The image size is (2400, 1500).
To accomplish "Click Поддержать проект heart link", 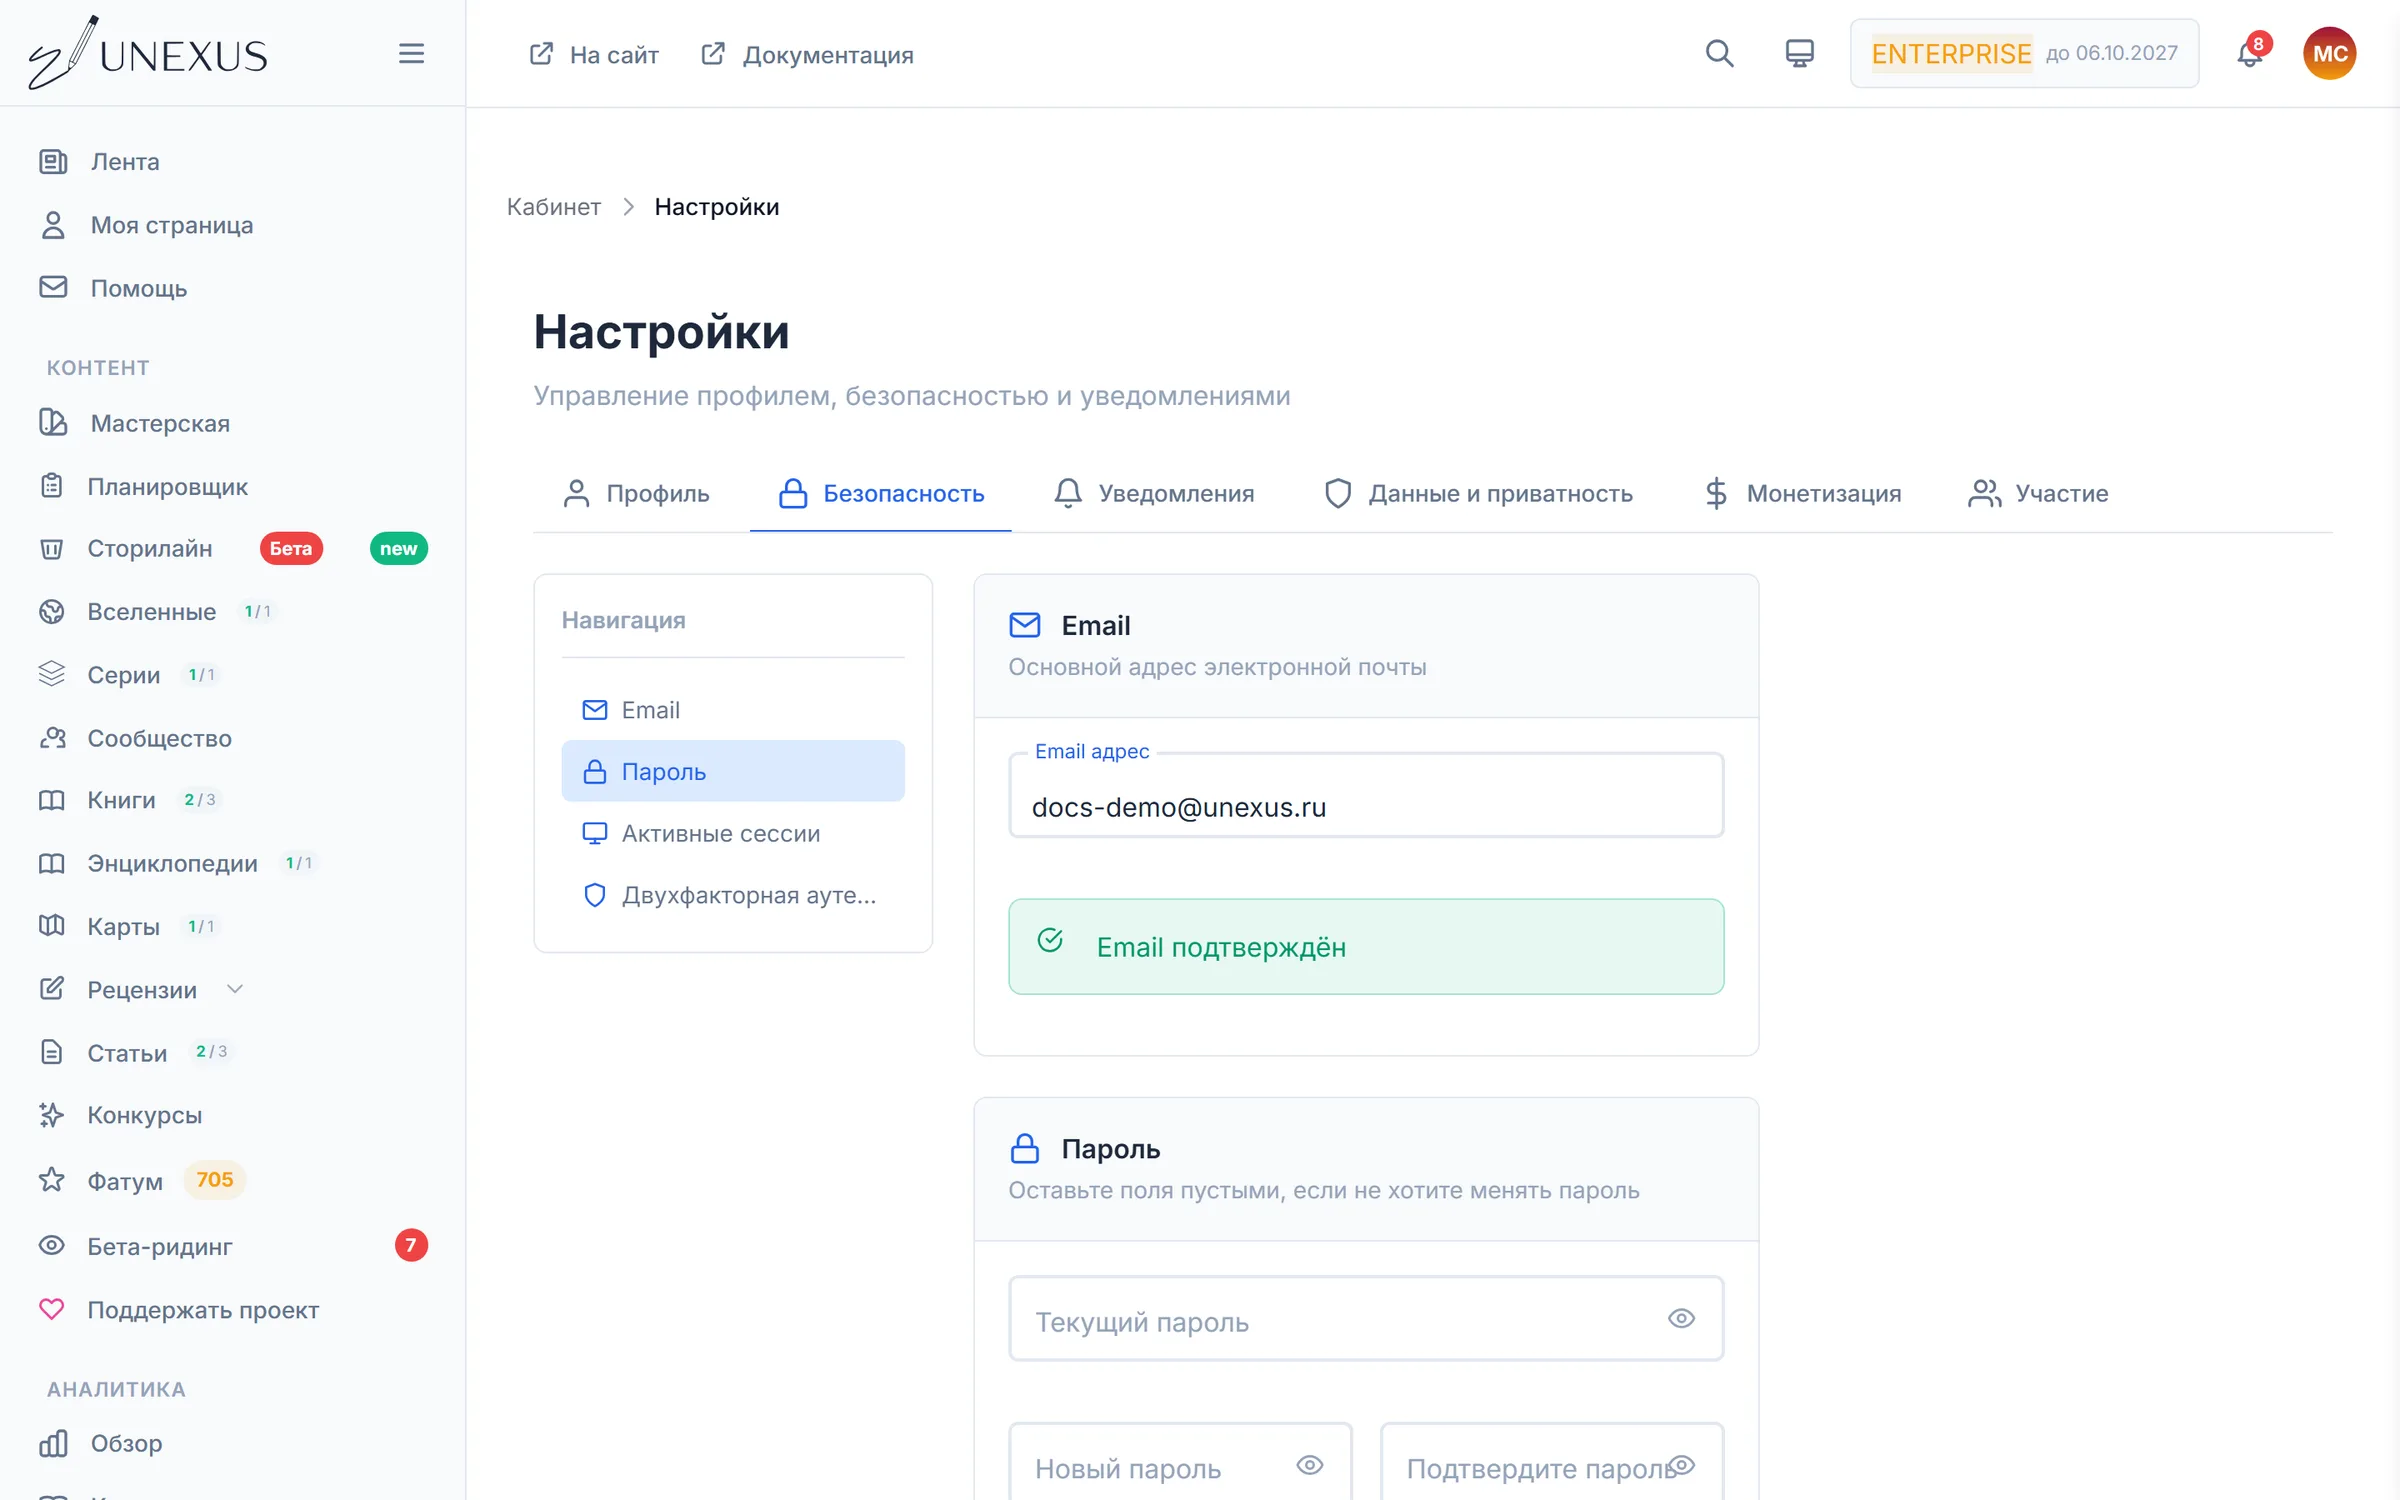I will [203, 1310].
